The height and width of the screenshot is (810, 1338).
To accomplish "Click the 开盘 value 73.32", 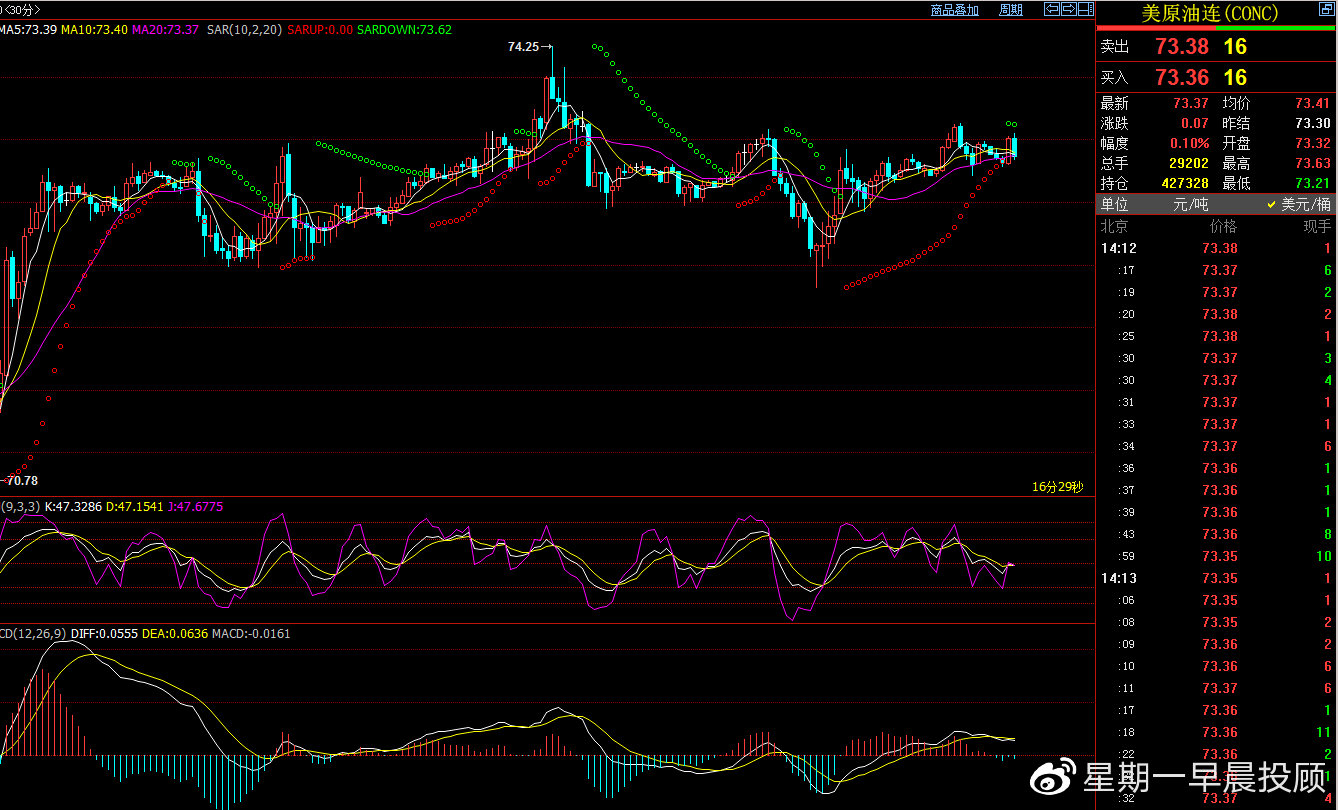I will [1313, 143].
